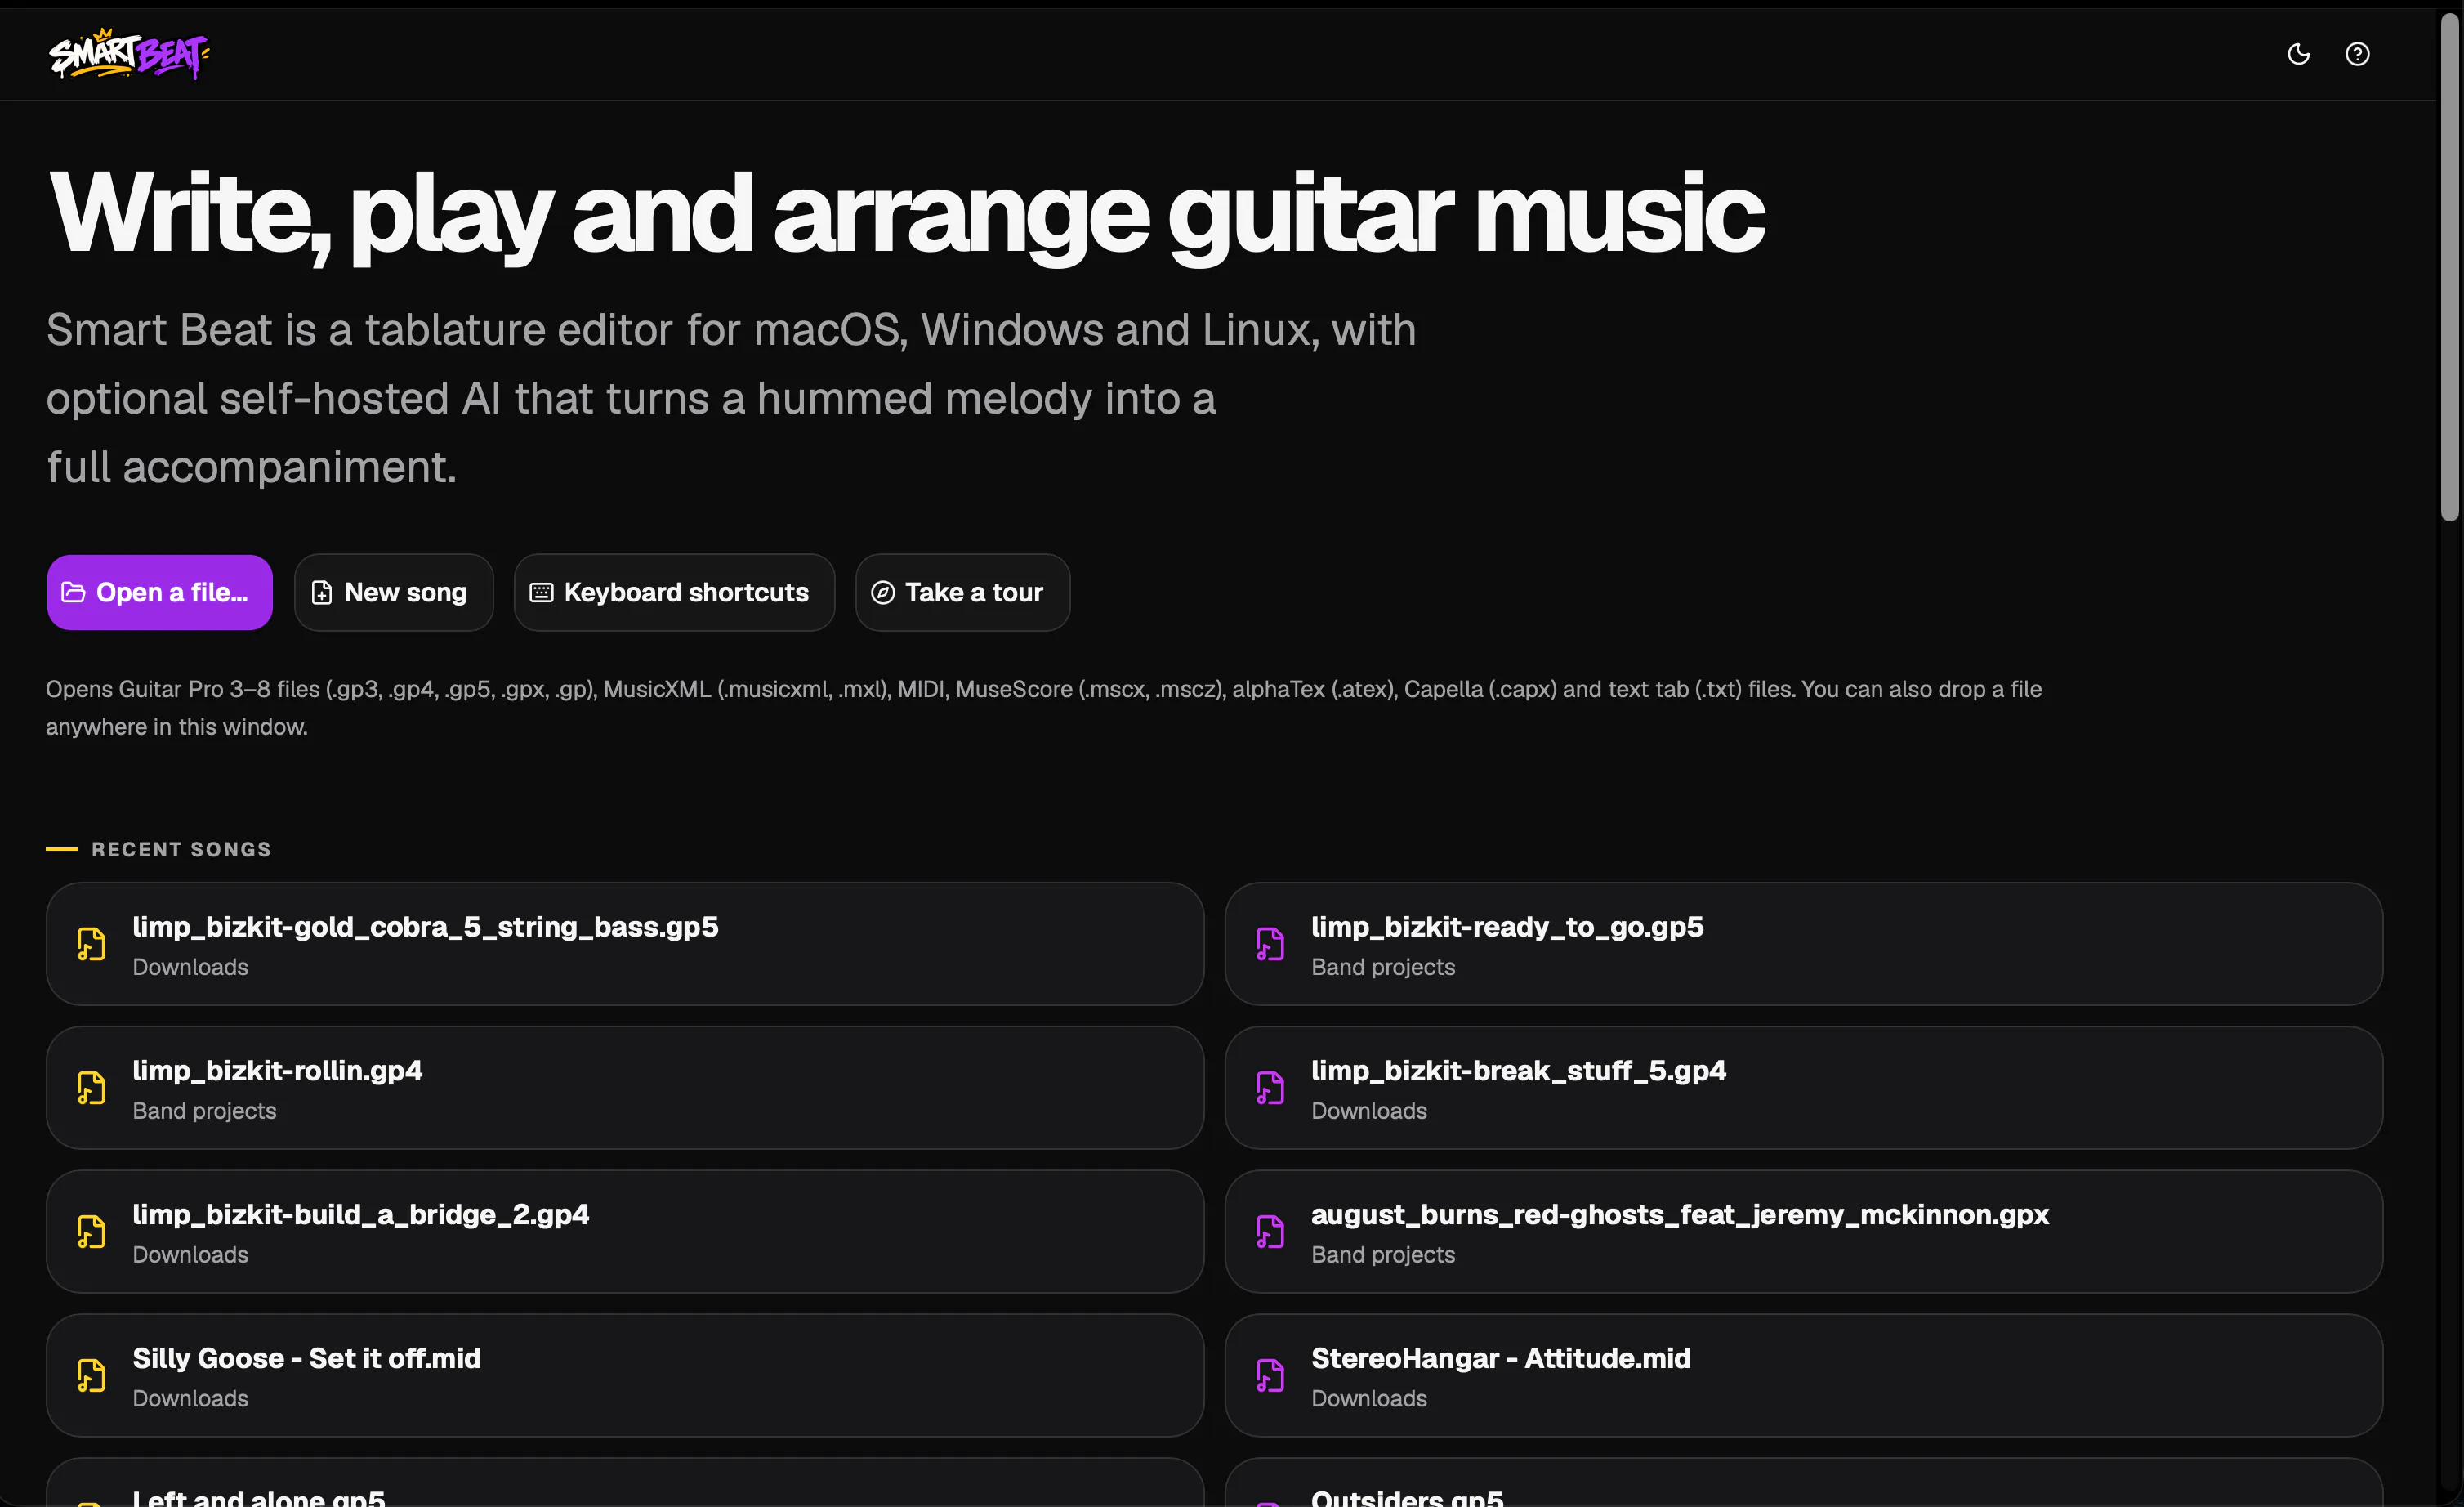Screen dimensions: 2464x1507
Task: Open limp_bizkit-break_stuff_5.gp4 recent song
Action: (1804, 1088)
